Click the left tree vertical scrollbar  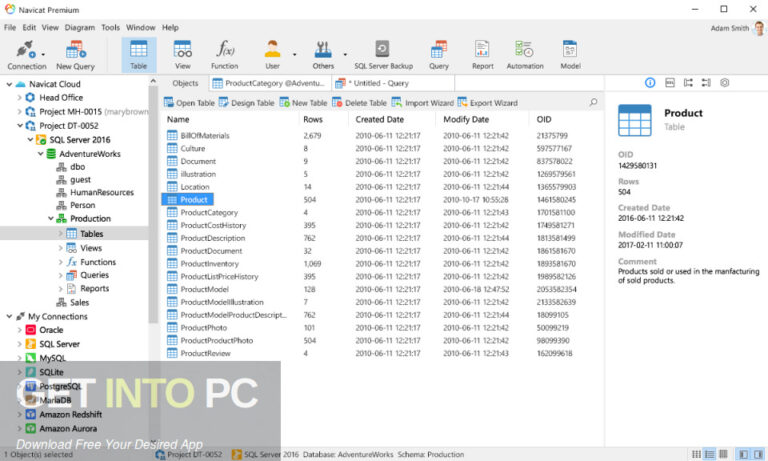coord(153,204)
